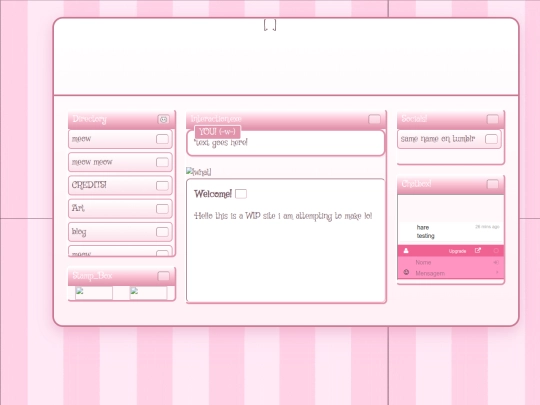Pop out the chatbox with external-window icon
This screenshot has height=405, width=540.
point(478,251)
